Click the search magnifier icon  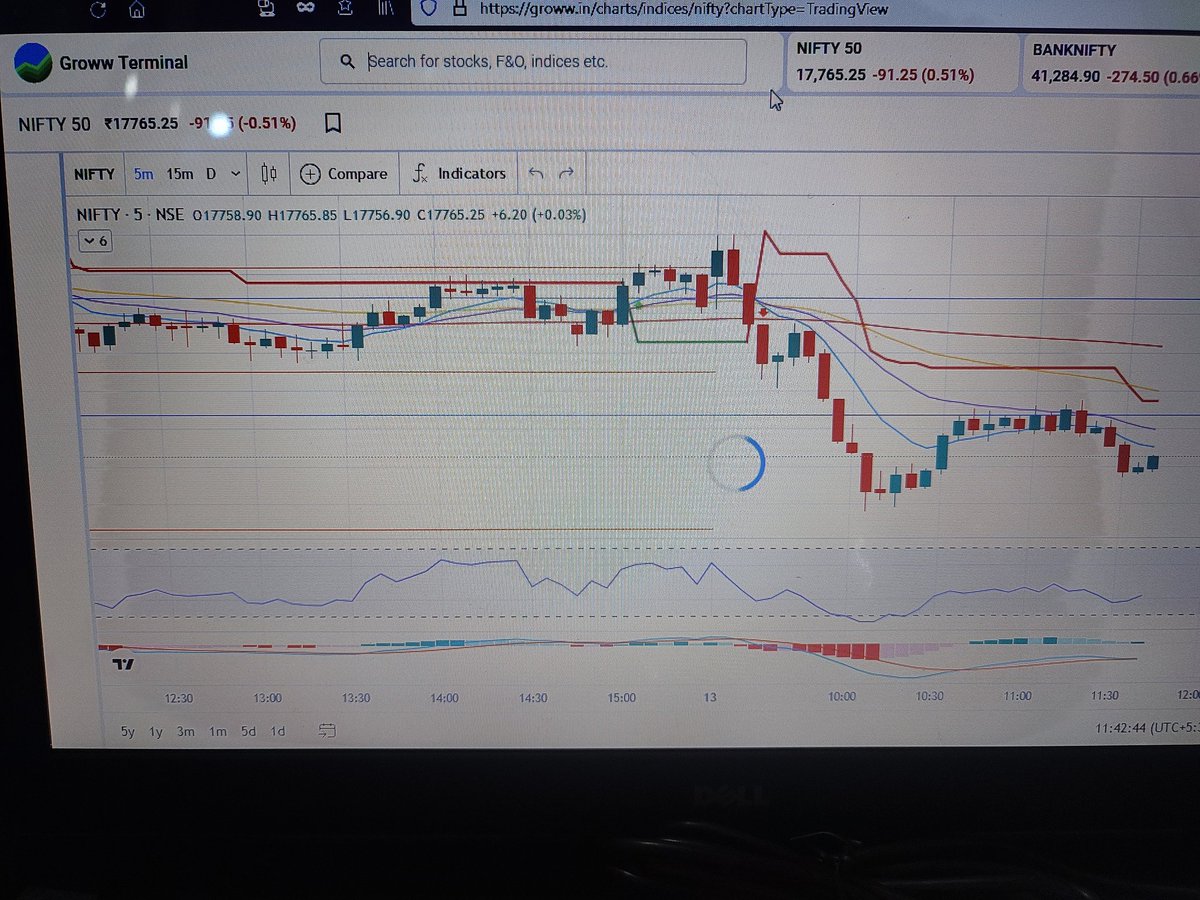(x=348, y=62)
